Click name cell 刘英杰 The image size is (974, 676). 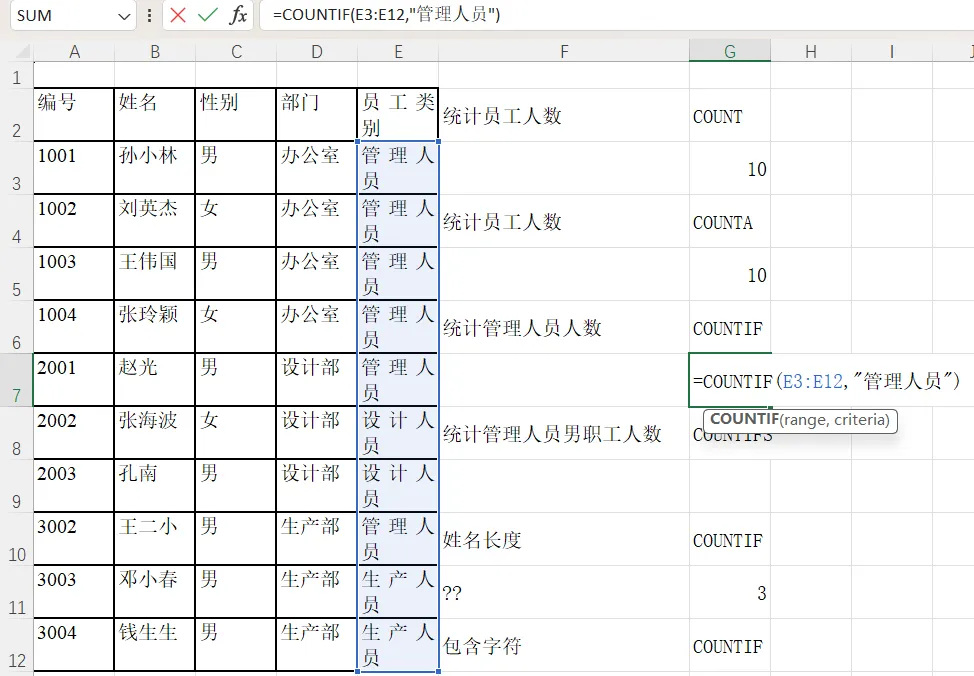pyautogui.click(x=155, y=221)
